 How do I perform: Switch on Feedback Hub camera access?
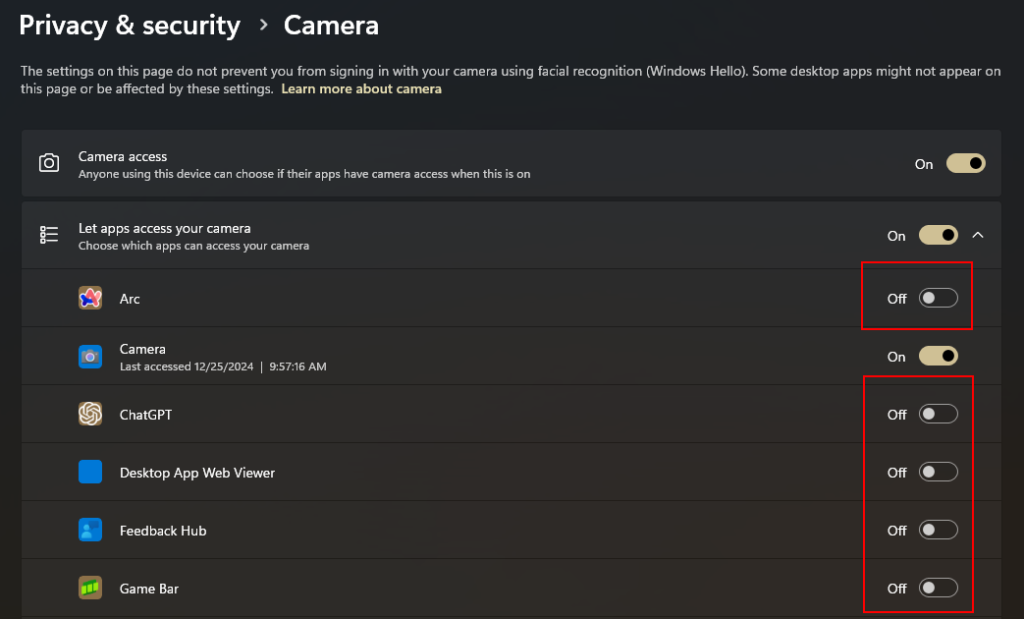point(938,530)
